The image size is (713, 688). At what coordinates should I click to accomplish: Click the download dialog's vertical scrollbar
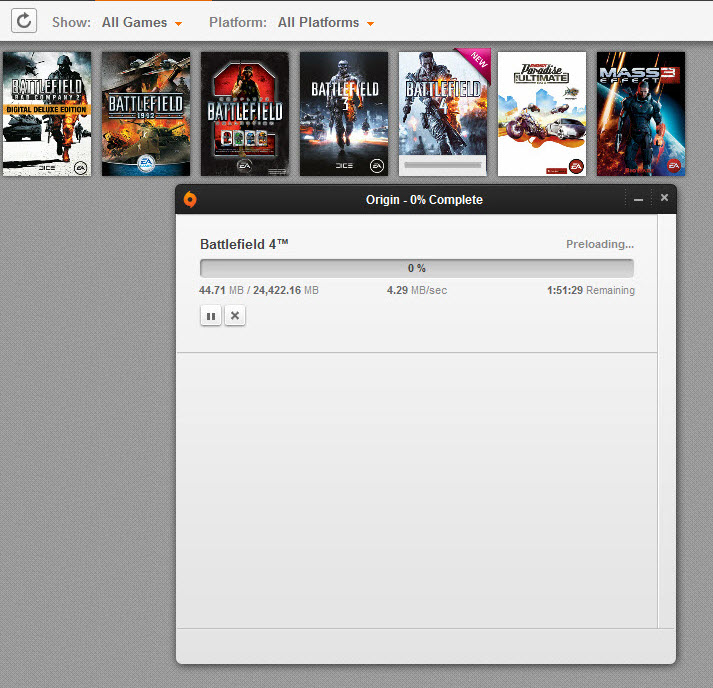point(666,421)
